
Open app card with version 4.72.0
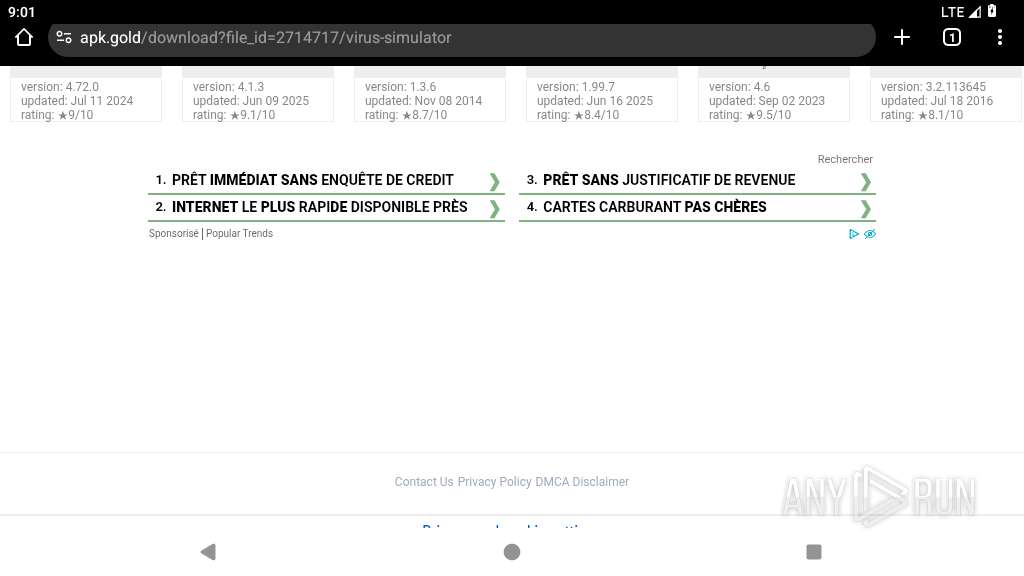(x=86, y=95)
